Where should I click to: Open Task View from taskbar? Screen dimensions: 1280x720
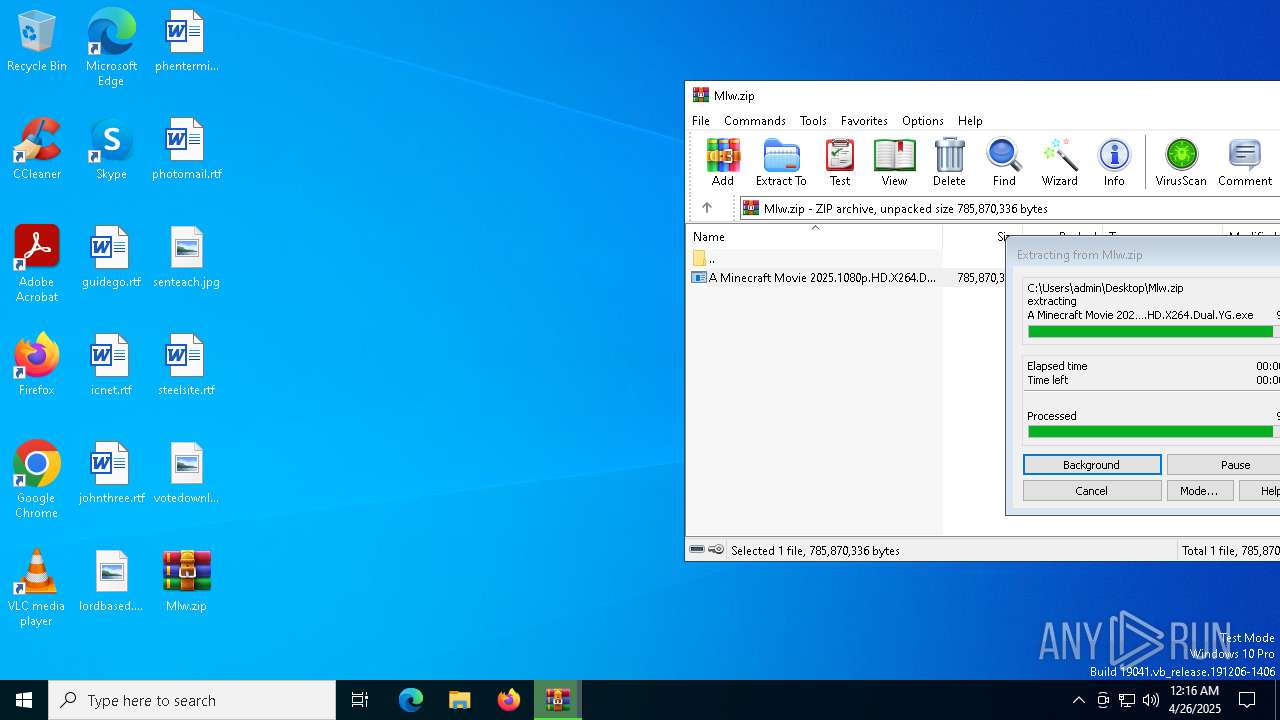click(360, 700)
